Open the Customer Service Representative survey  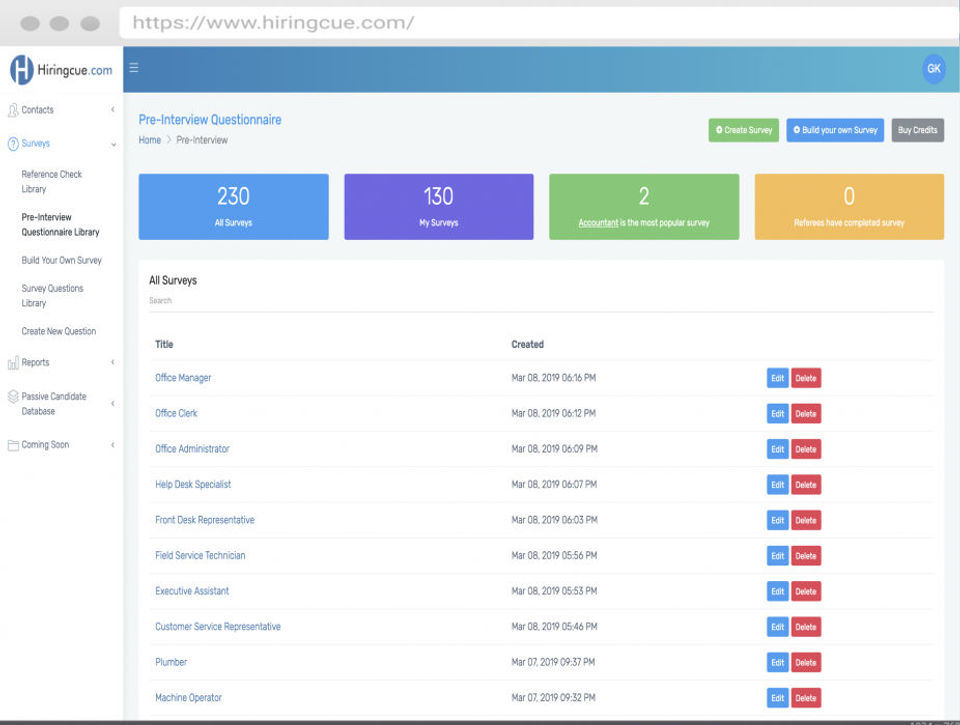click(x=218, y=626)
